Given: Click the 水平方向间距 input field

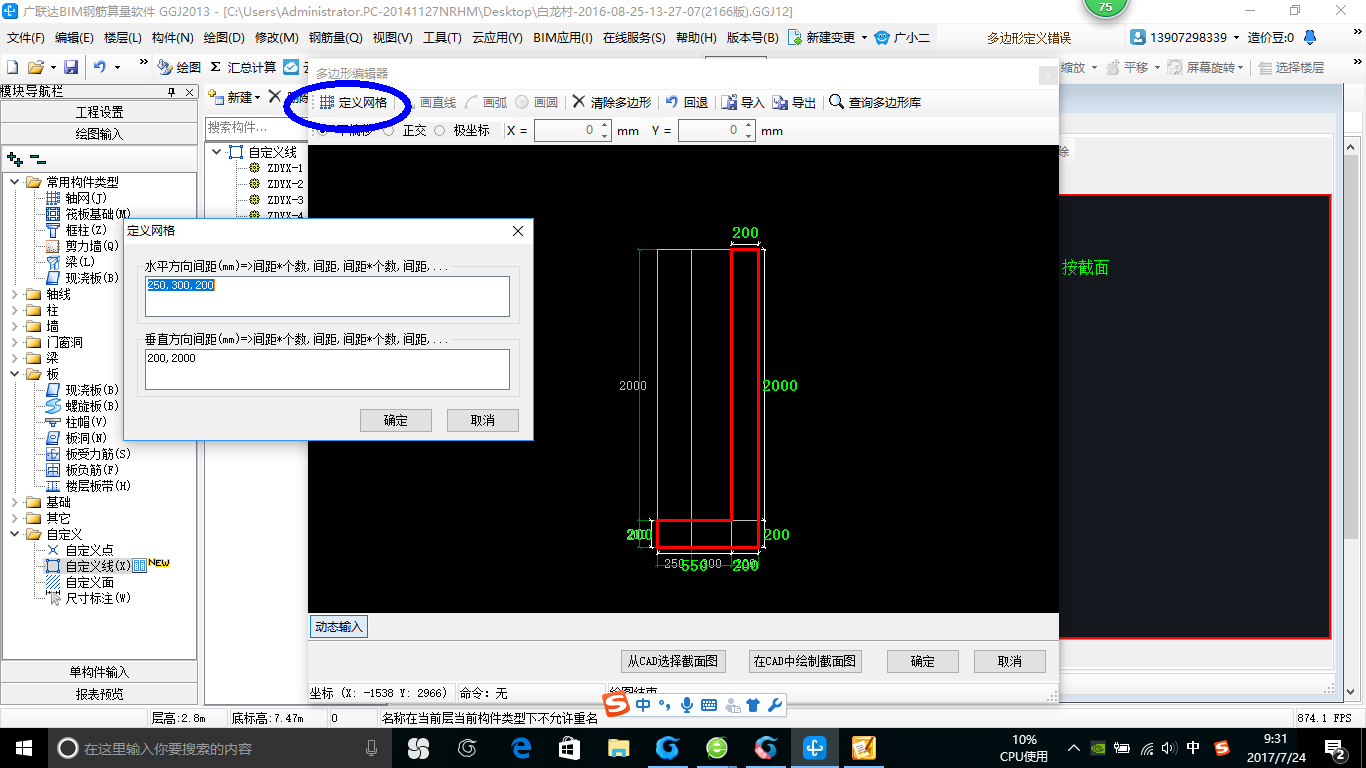Looking at the screenshot, I should click(x=327, y=296).
